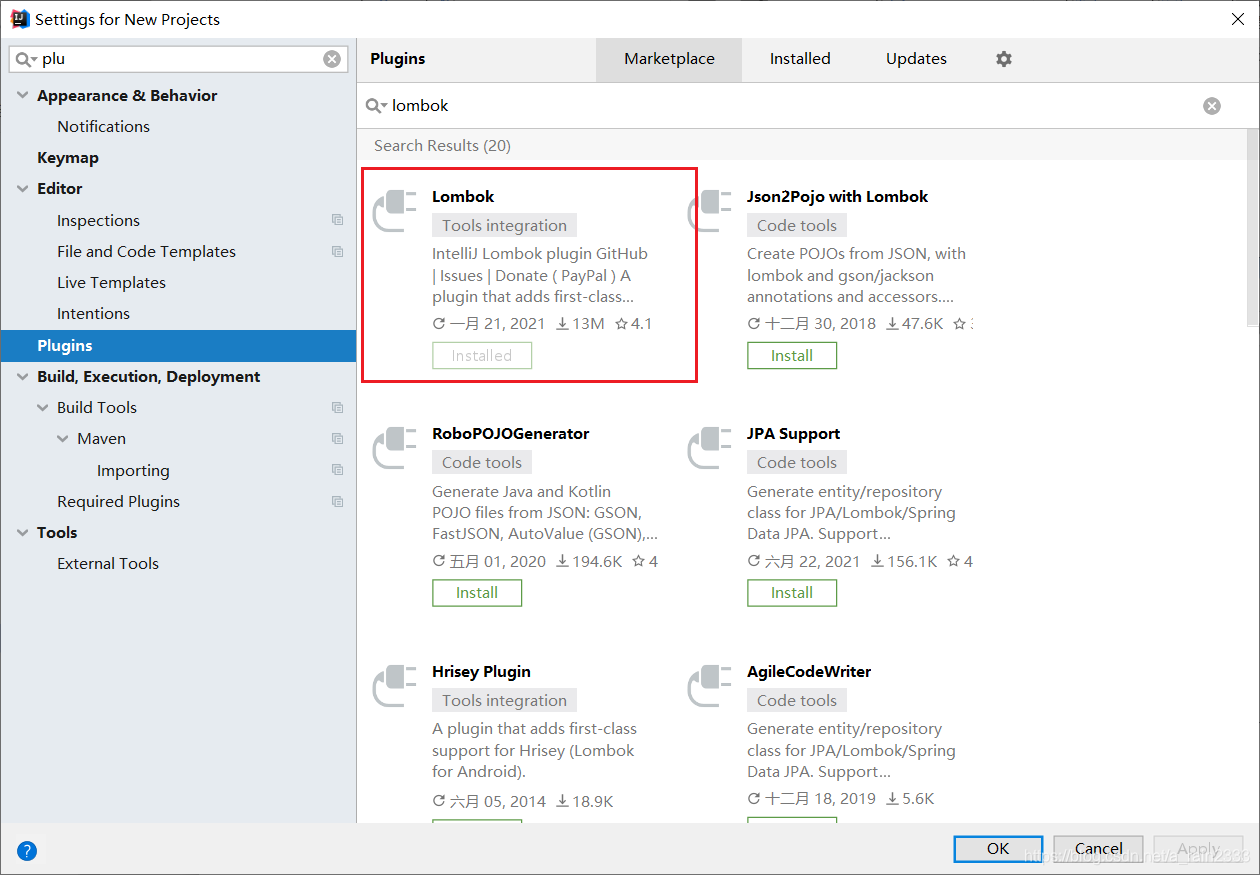Open External Tools settings
1260x875 pixels.
click(x=108, y=564)
